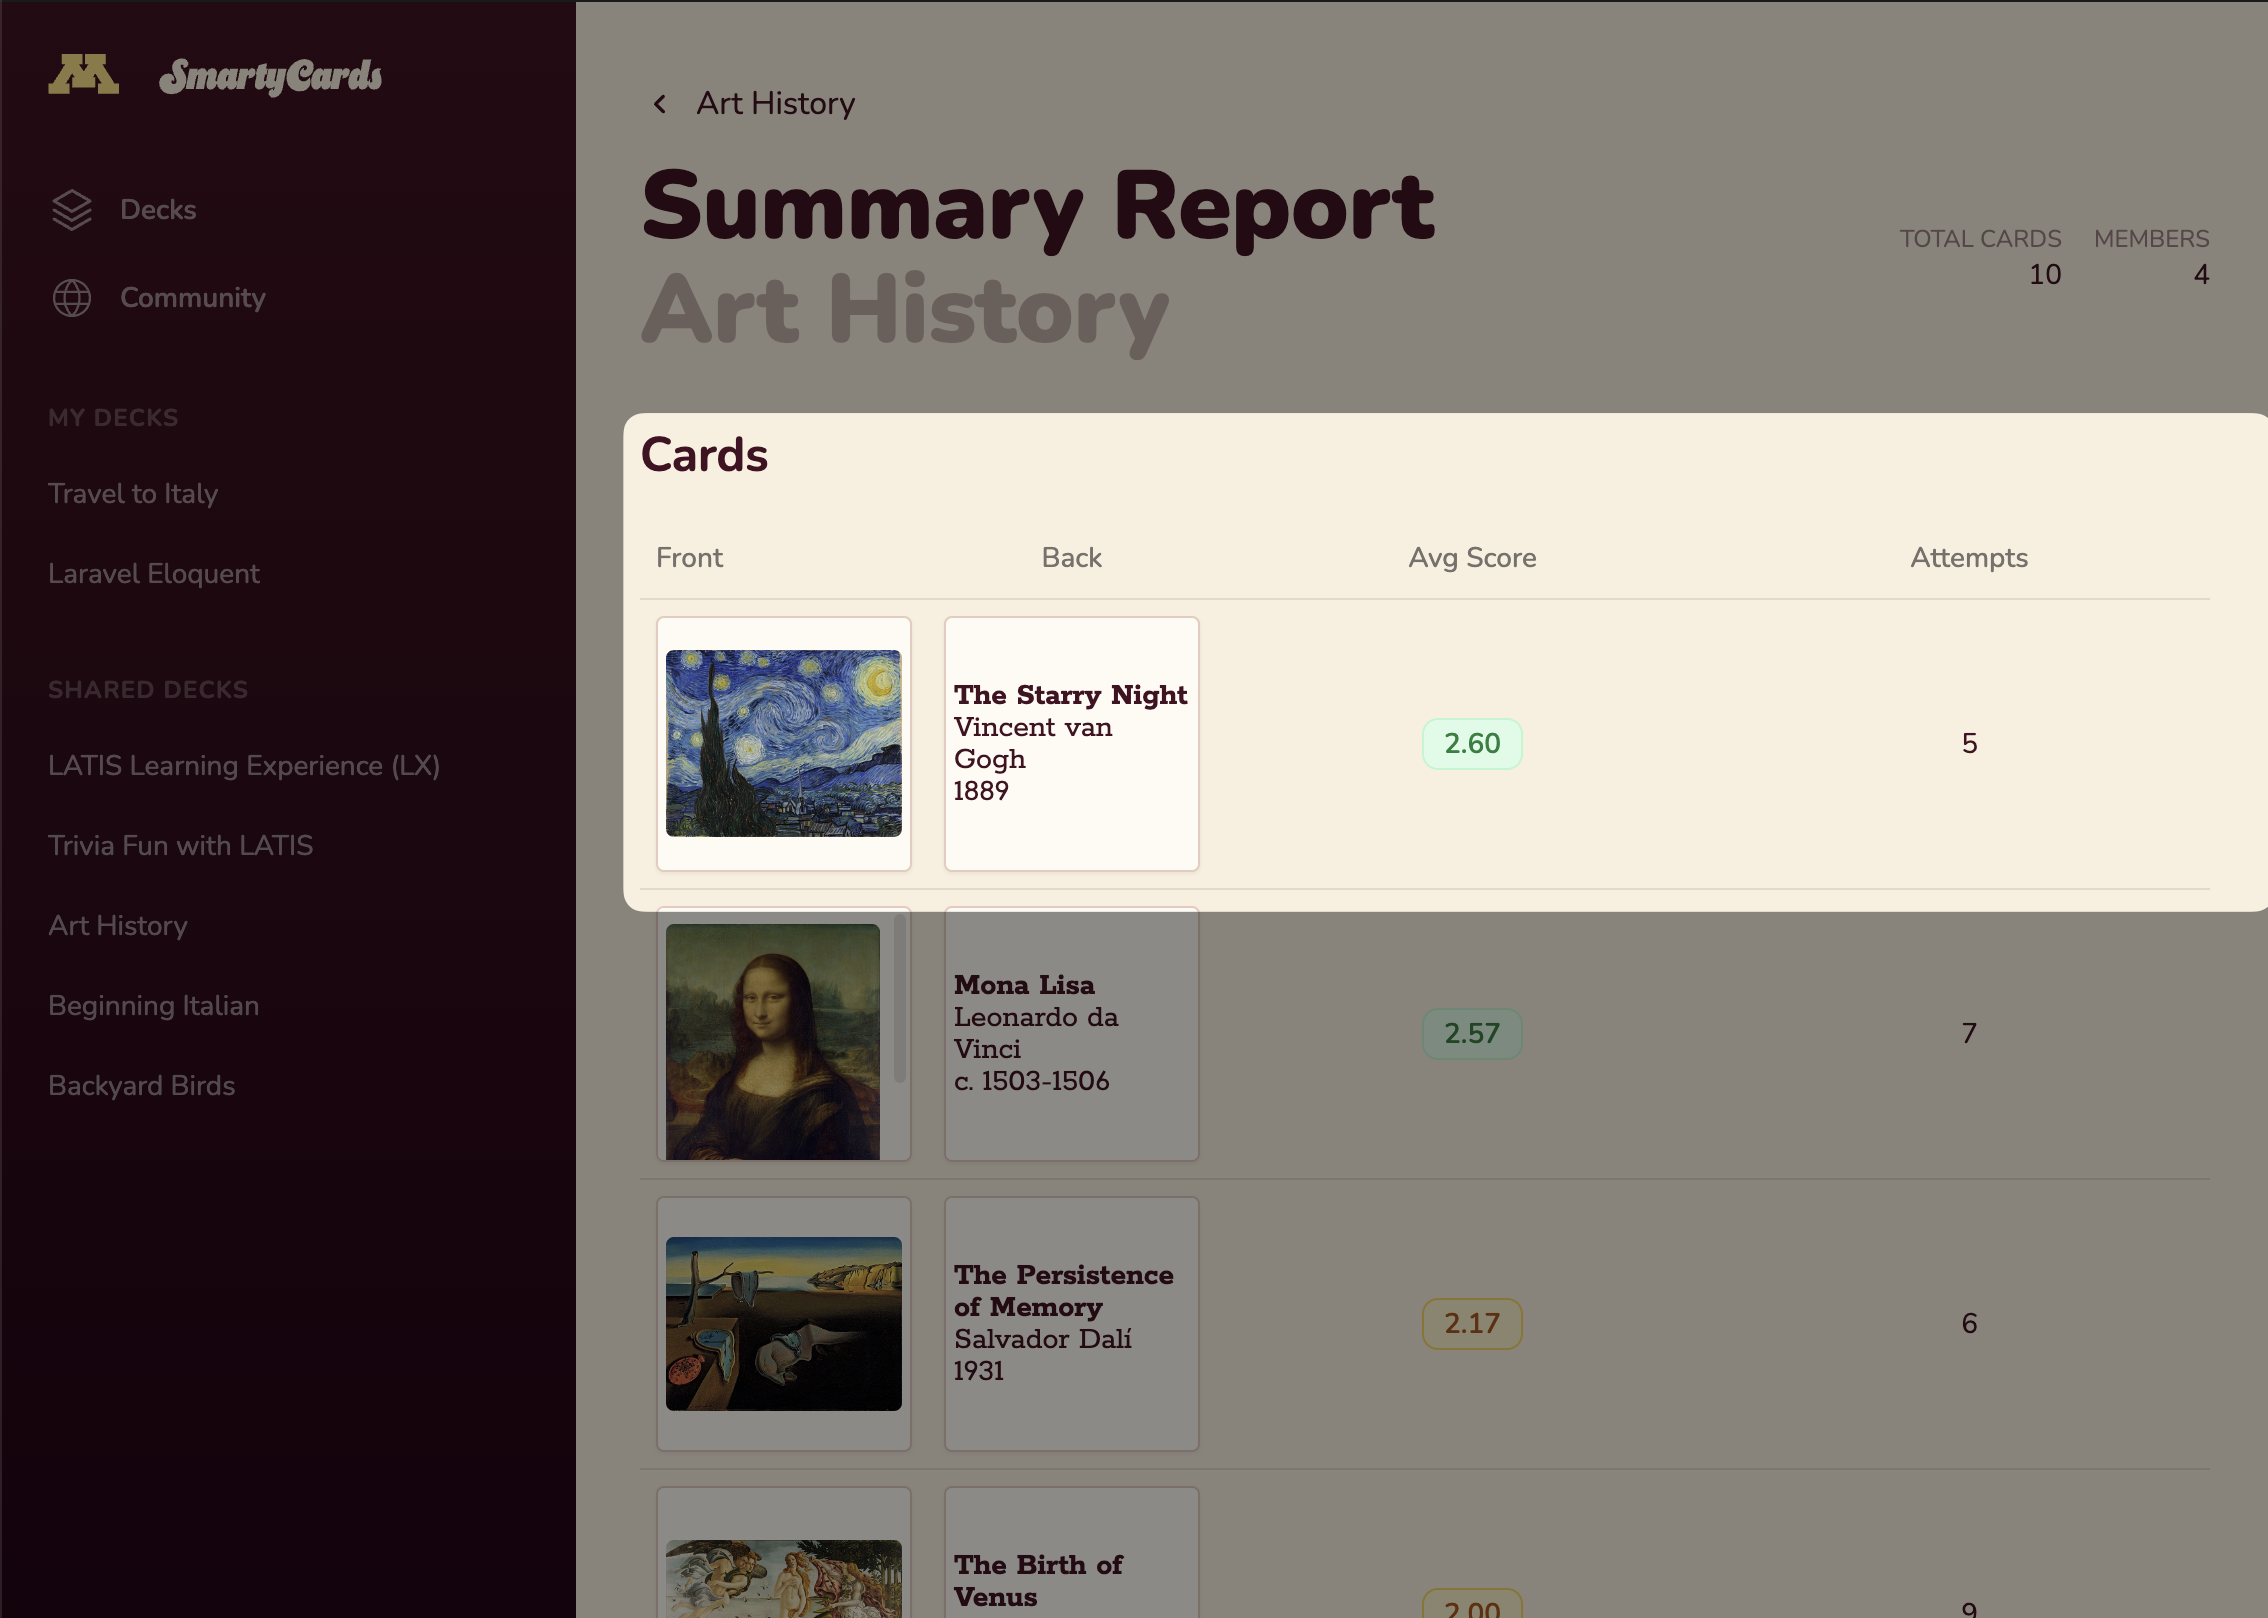This screenshot has width=2268, height=1618.
Task: Click attempts value 7 for Mona Lisa
Action: tap(1969, 1034)
